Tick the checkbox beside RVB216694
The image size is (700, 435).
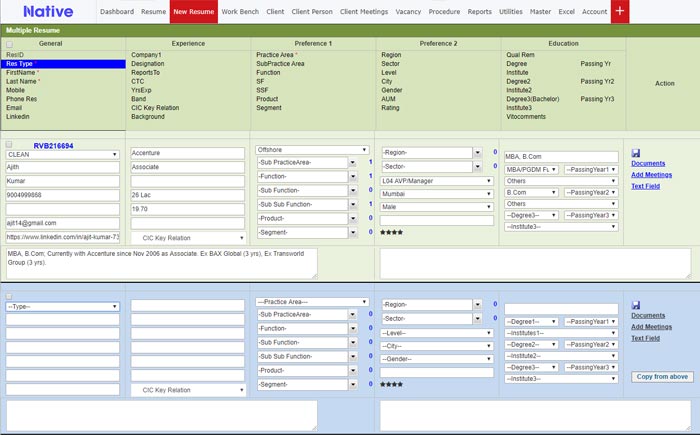pos(9,144)
